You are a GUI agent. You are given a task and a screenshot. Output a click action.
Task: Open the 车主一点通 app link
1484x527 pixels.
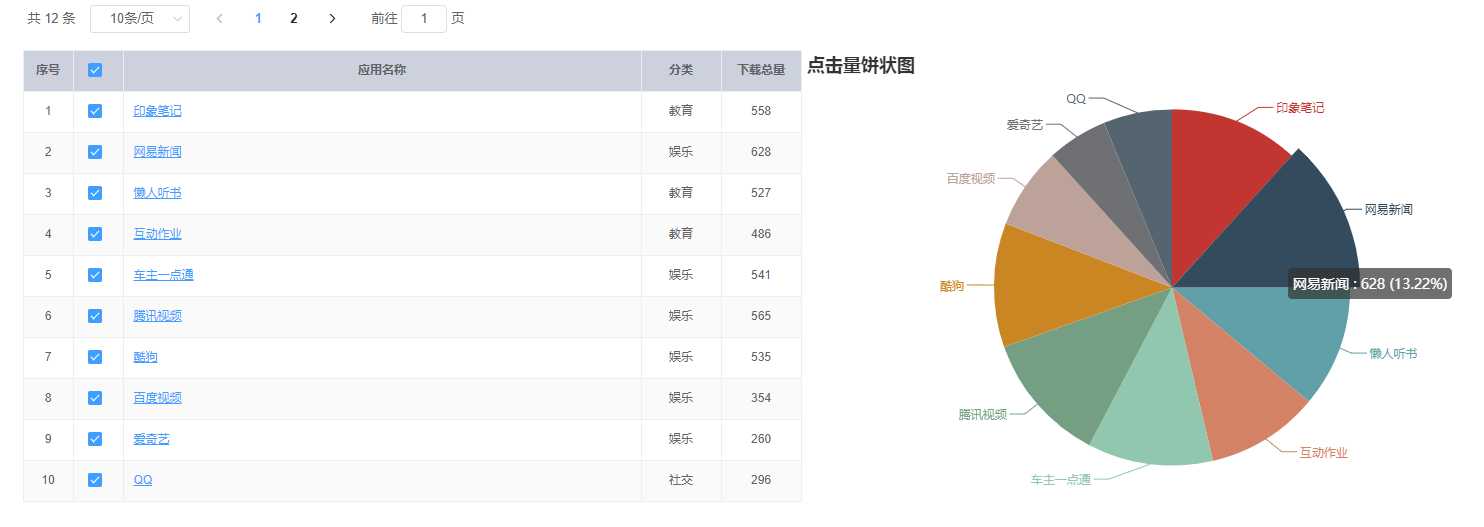[164, 275]
